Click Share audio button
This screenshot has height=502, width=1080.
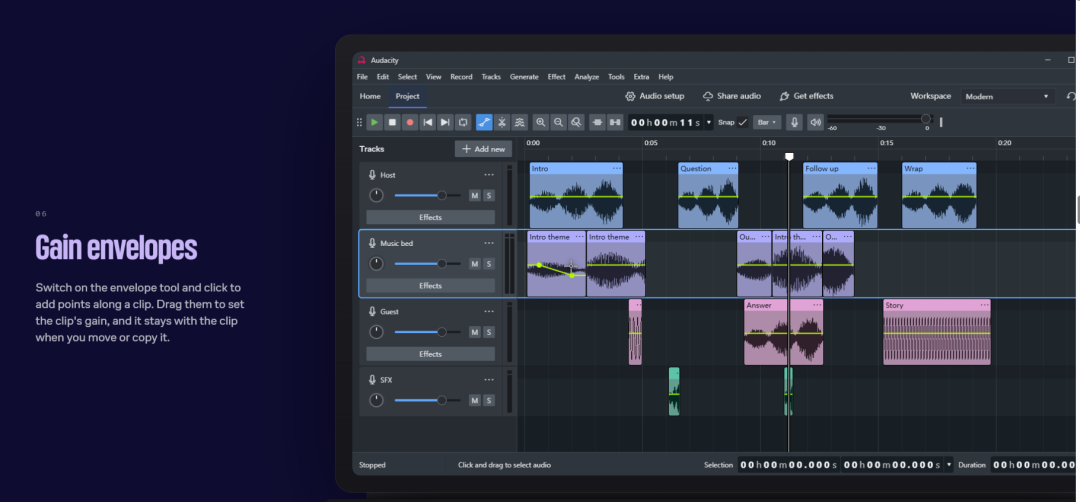pyautogui.click(x=731, y=96)
